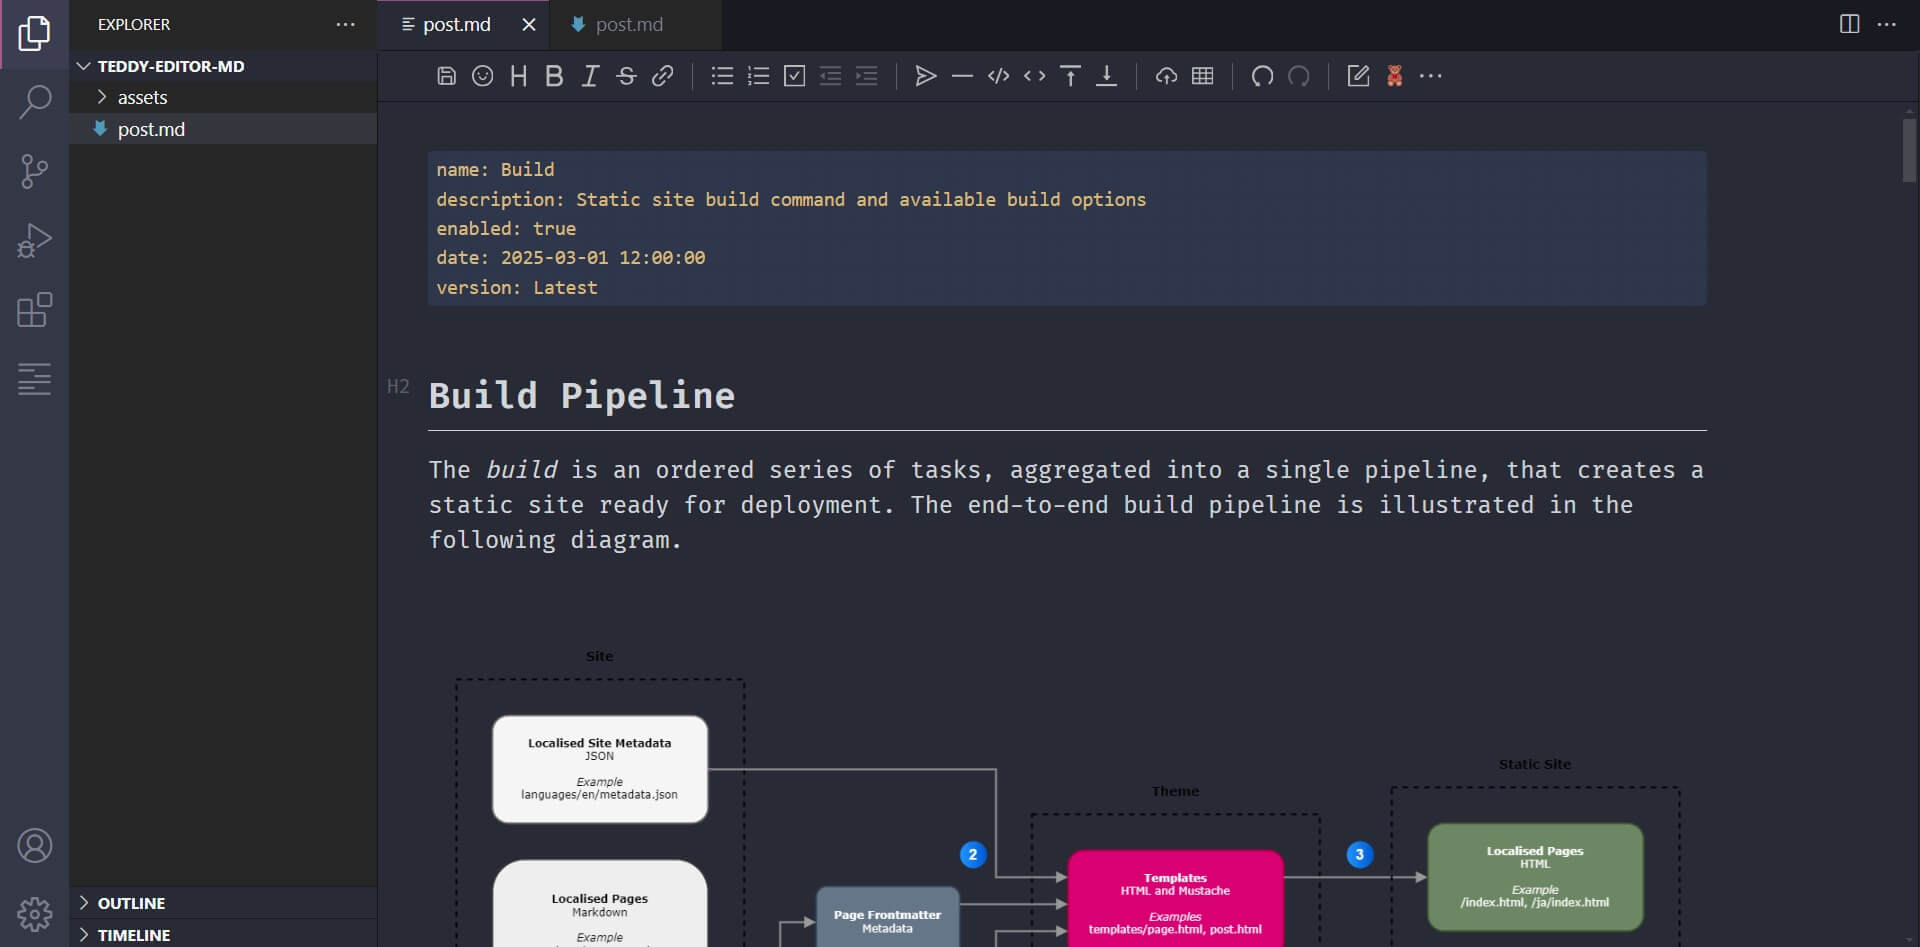Click the green Localised Pages HTML box
The width and height of the screenshot is (1920, 947).
[1535, 877]
